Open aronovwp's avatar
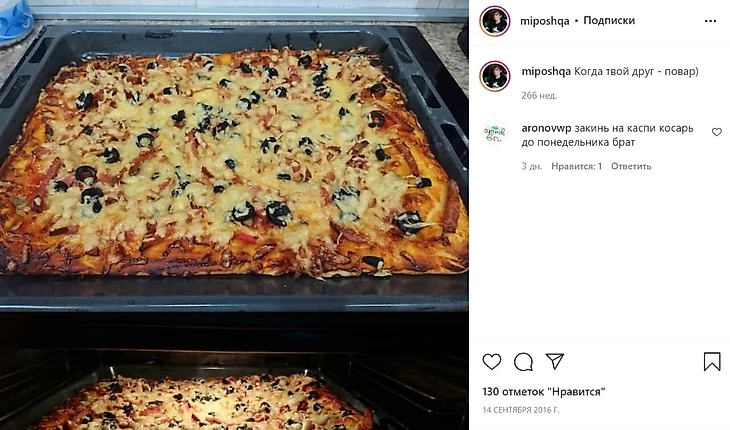 (x=495, y=133)
